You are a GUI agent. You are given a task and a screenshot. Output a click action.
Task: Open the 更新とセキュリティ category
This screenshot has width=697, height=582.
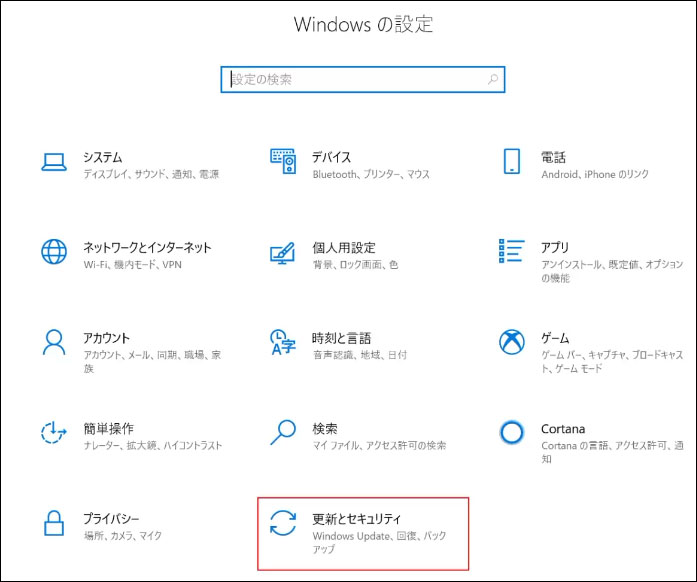357,519
